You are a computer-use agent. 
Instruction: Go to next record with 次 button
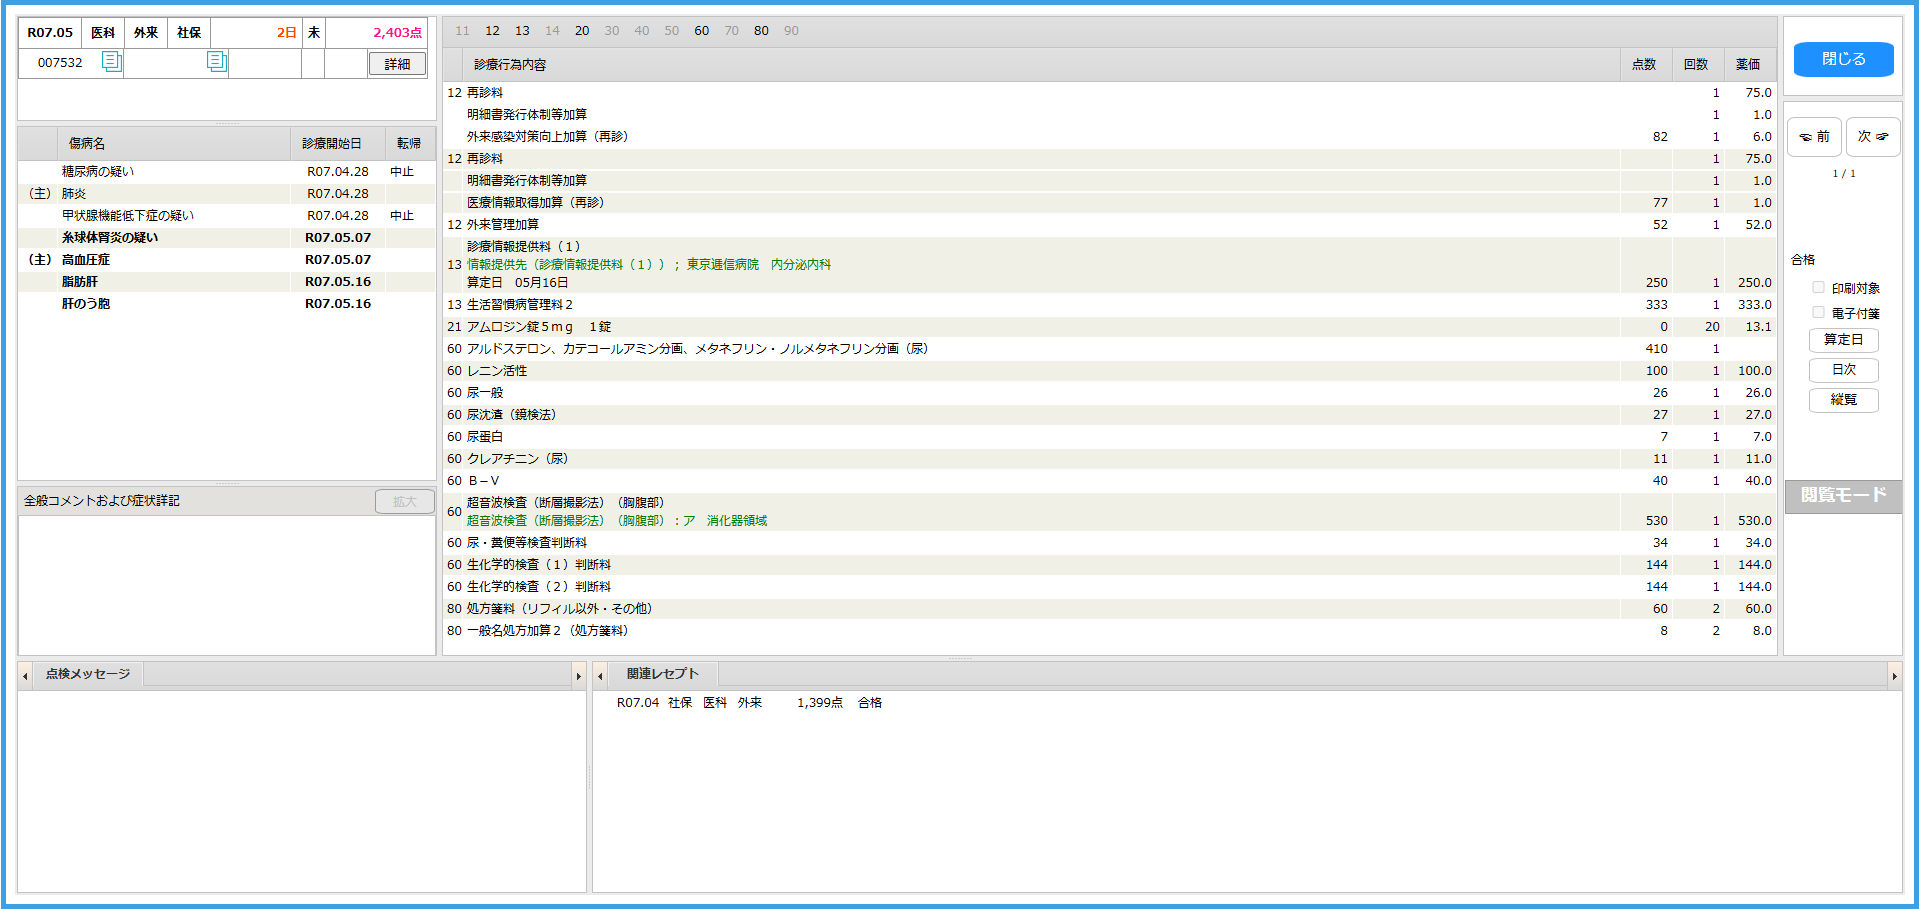pos(1873,137)
